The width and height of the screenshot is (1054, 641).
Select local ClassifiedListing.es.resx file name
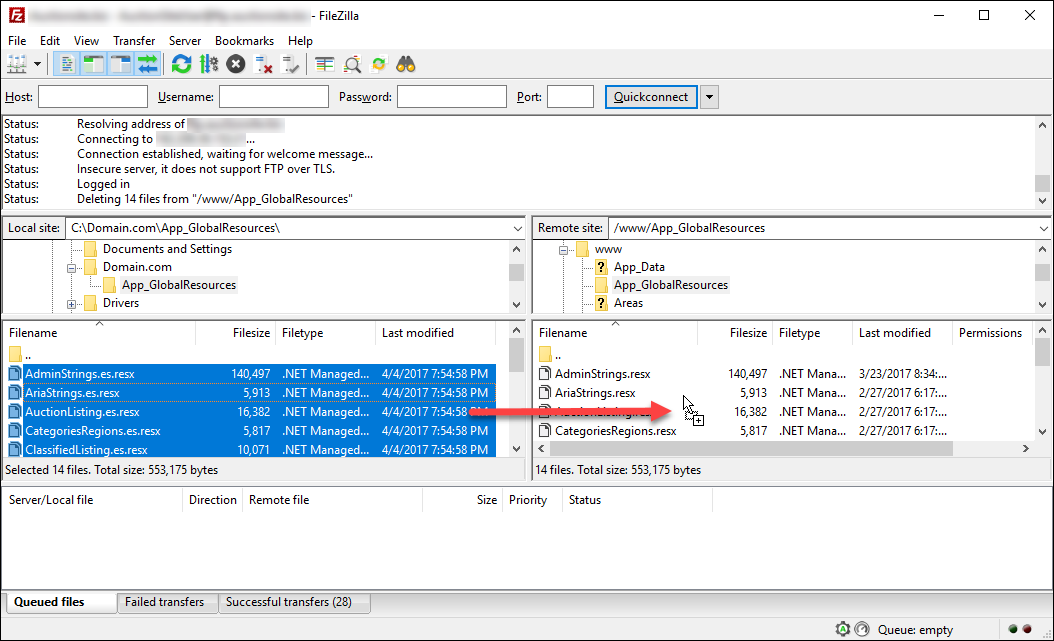point(86,450)
